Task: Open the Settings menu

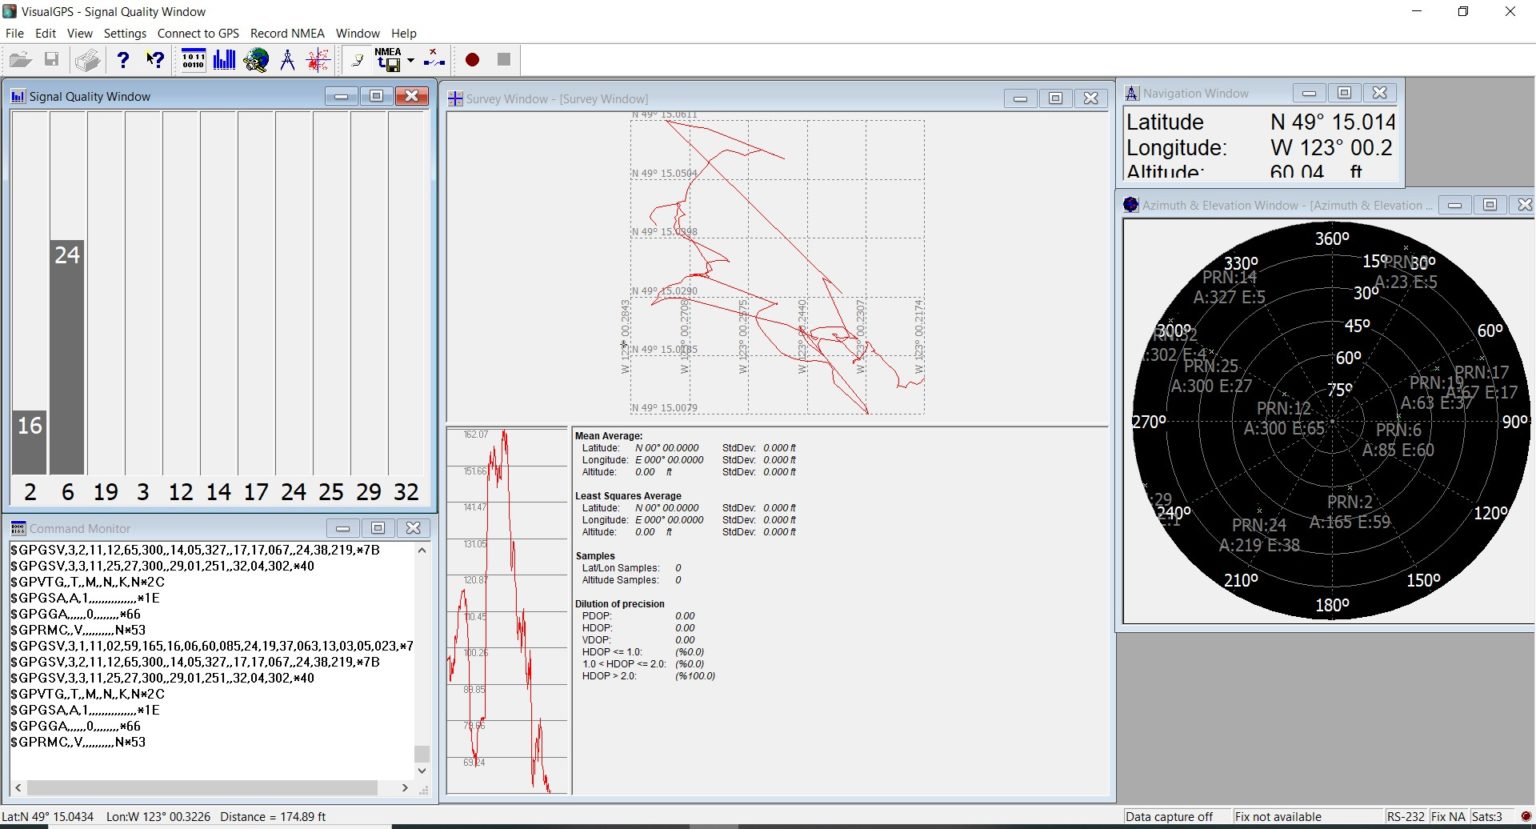Action: (x=125, y=33)
